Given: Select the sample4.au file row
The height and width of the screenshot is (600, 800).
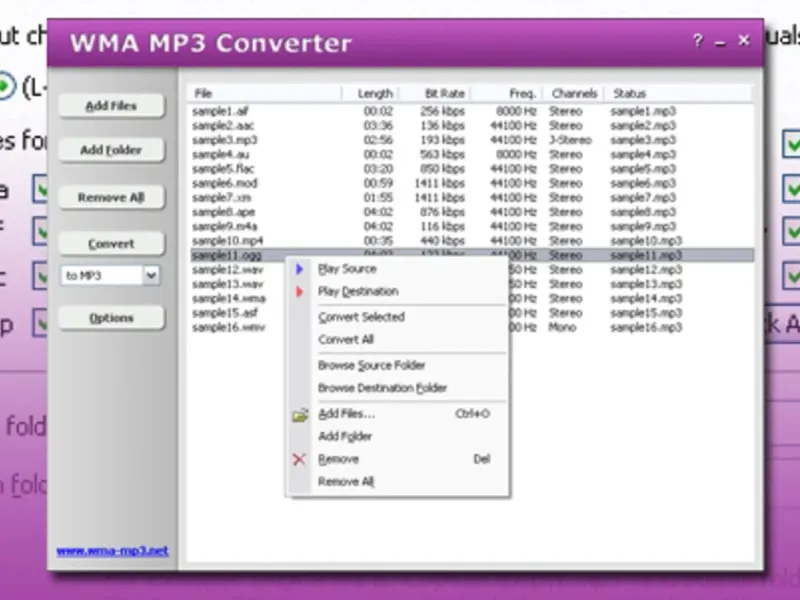Looking at the screenshot, I should (472, 154).
